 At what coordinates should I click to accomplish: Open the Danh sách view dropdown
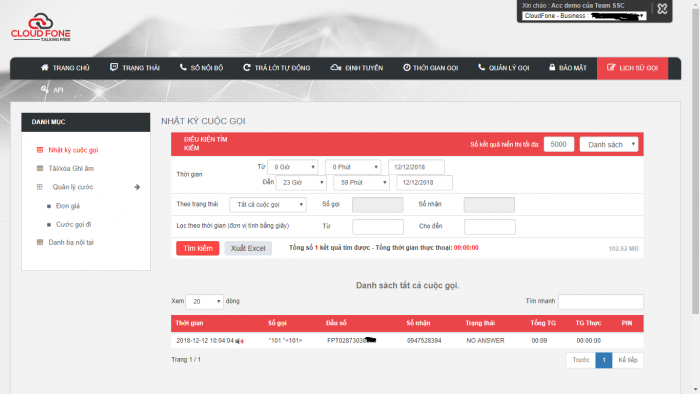pos(609,145)
